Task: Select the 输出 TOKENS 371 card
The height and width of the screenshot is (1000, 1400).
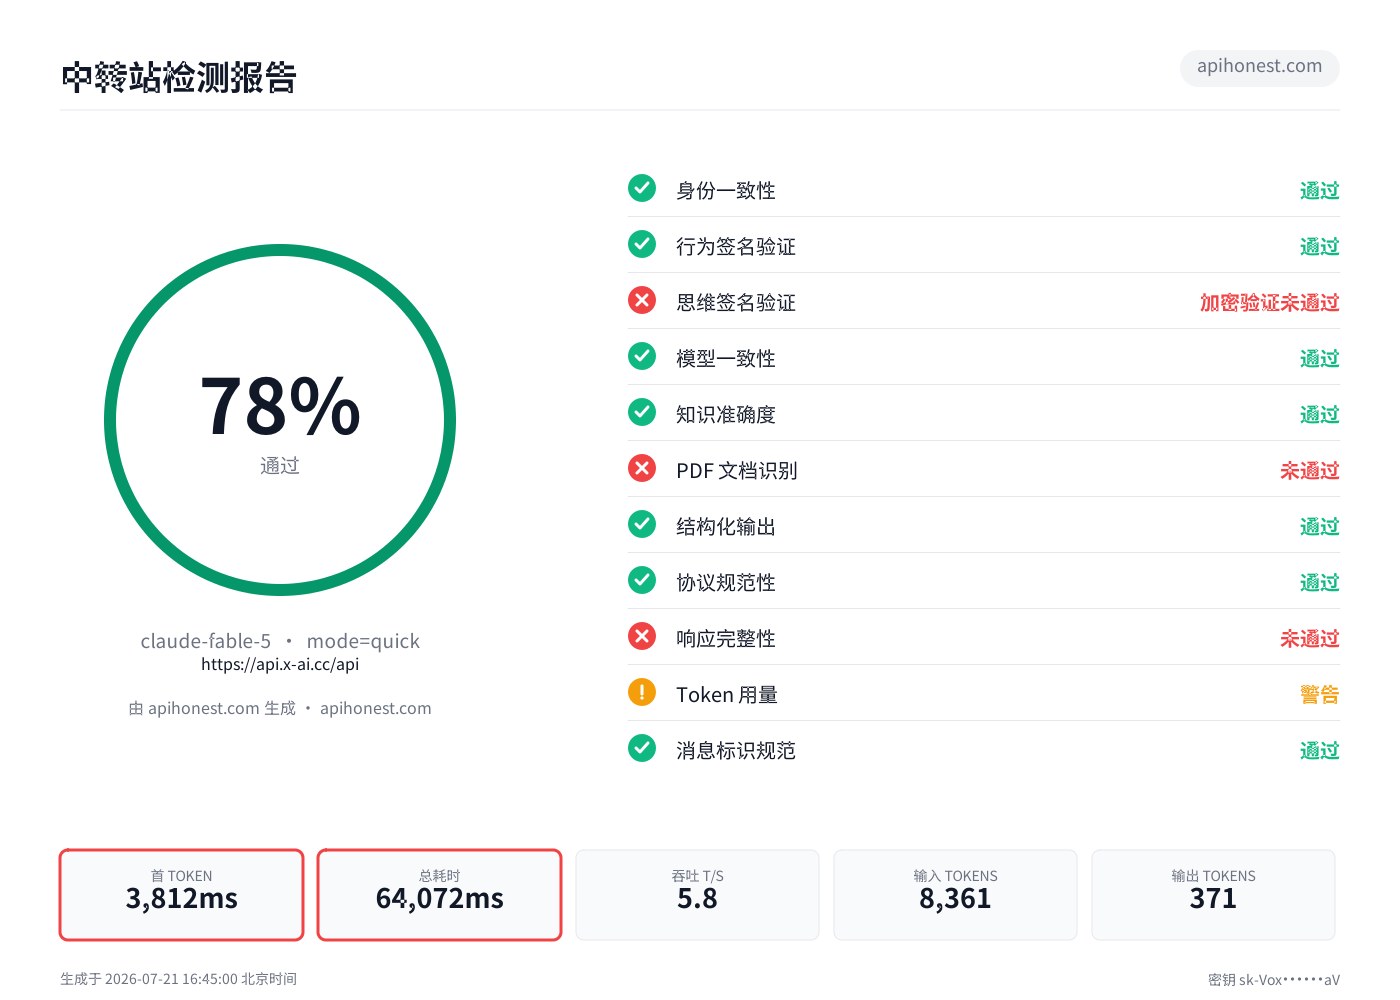Action: pyautogui.click(x=1213, y=895)
